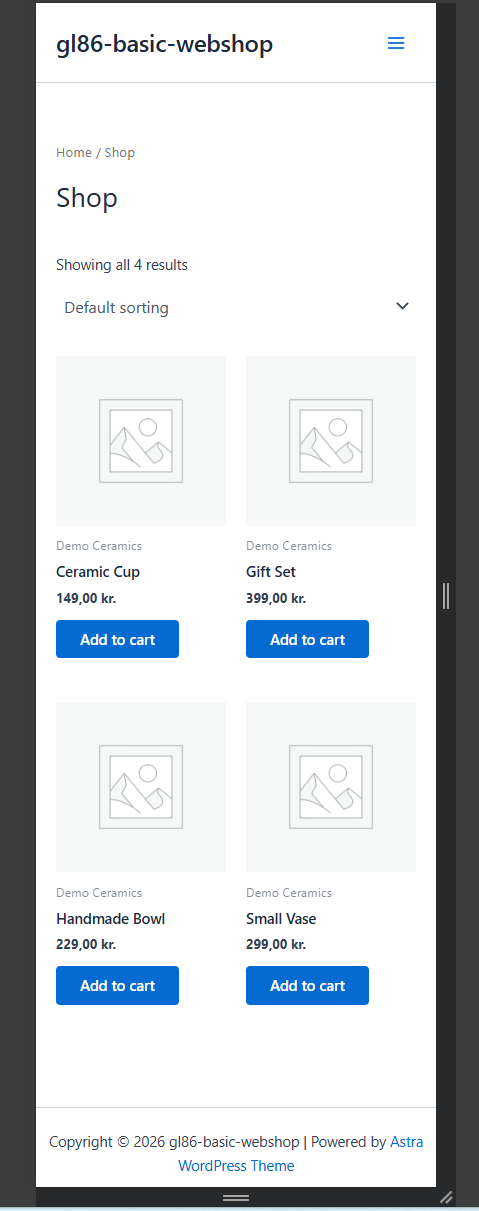
Task: Open the Small Vase product title
Action: tap(281, 918)
